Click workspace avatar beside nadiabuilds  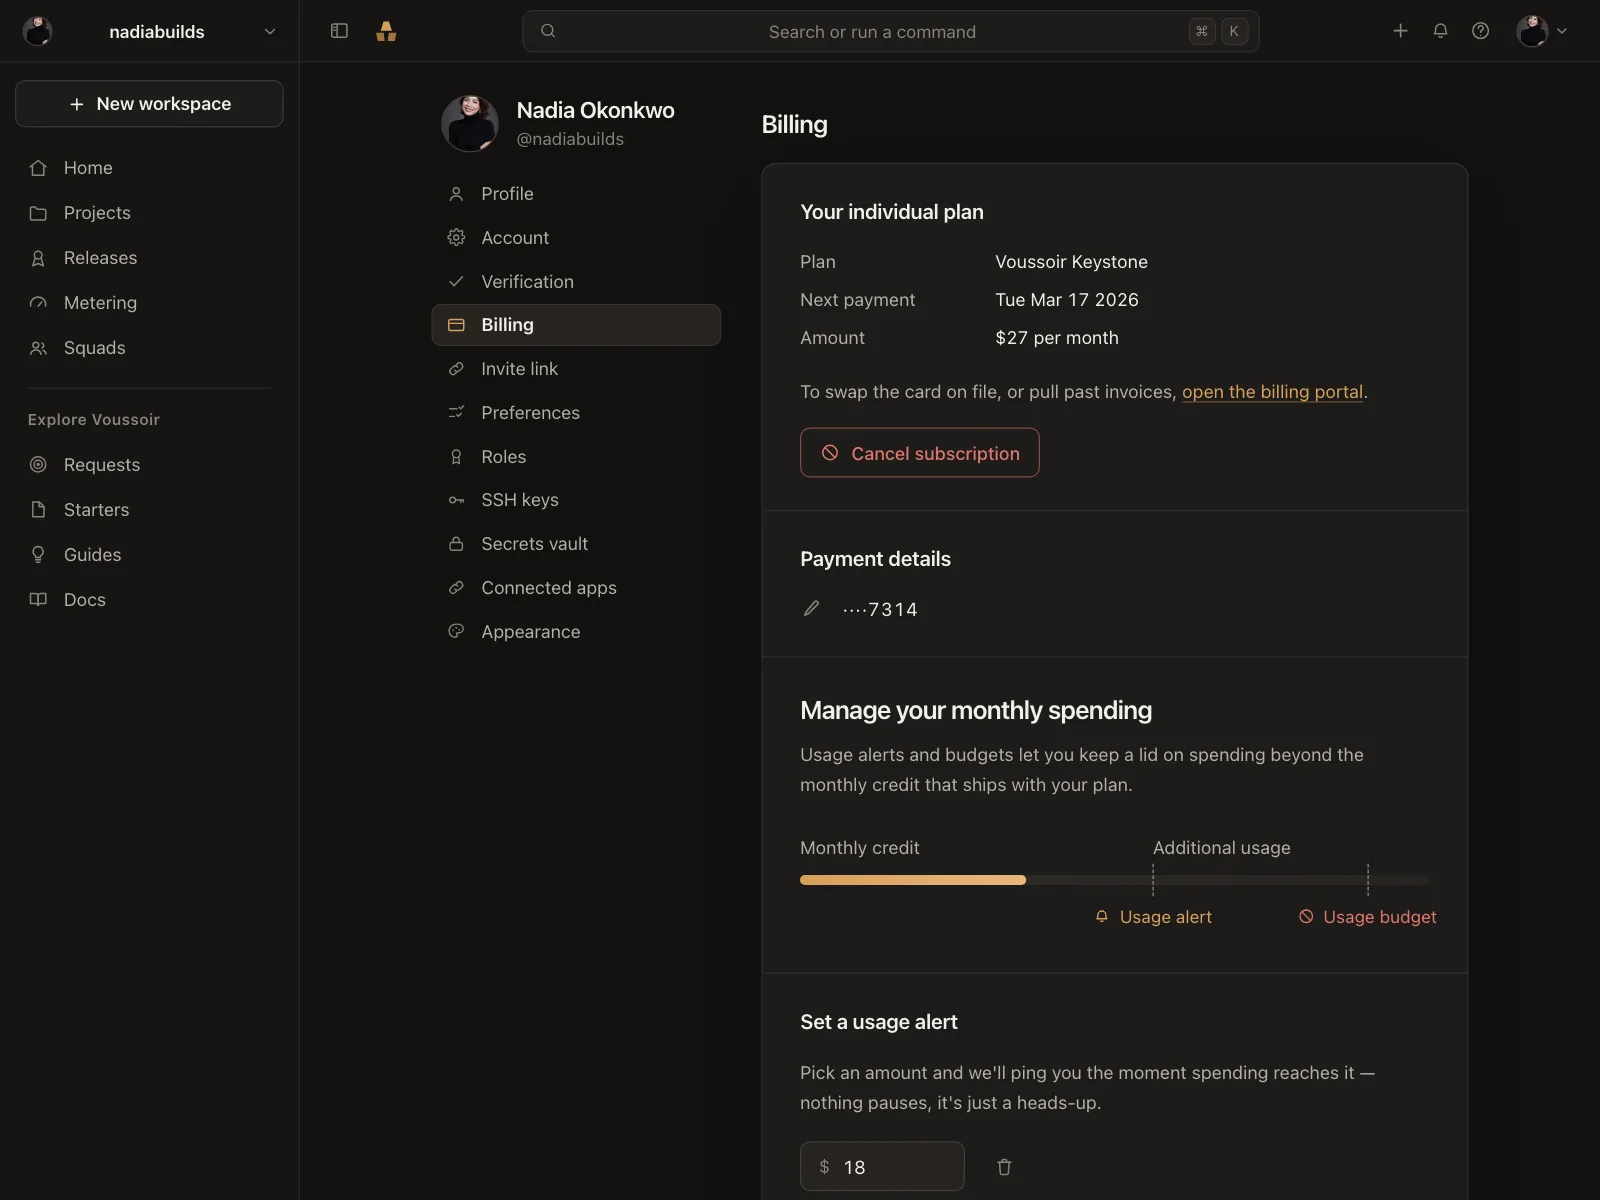38,31
